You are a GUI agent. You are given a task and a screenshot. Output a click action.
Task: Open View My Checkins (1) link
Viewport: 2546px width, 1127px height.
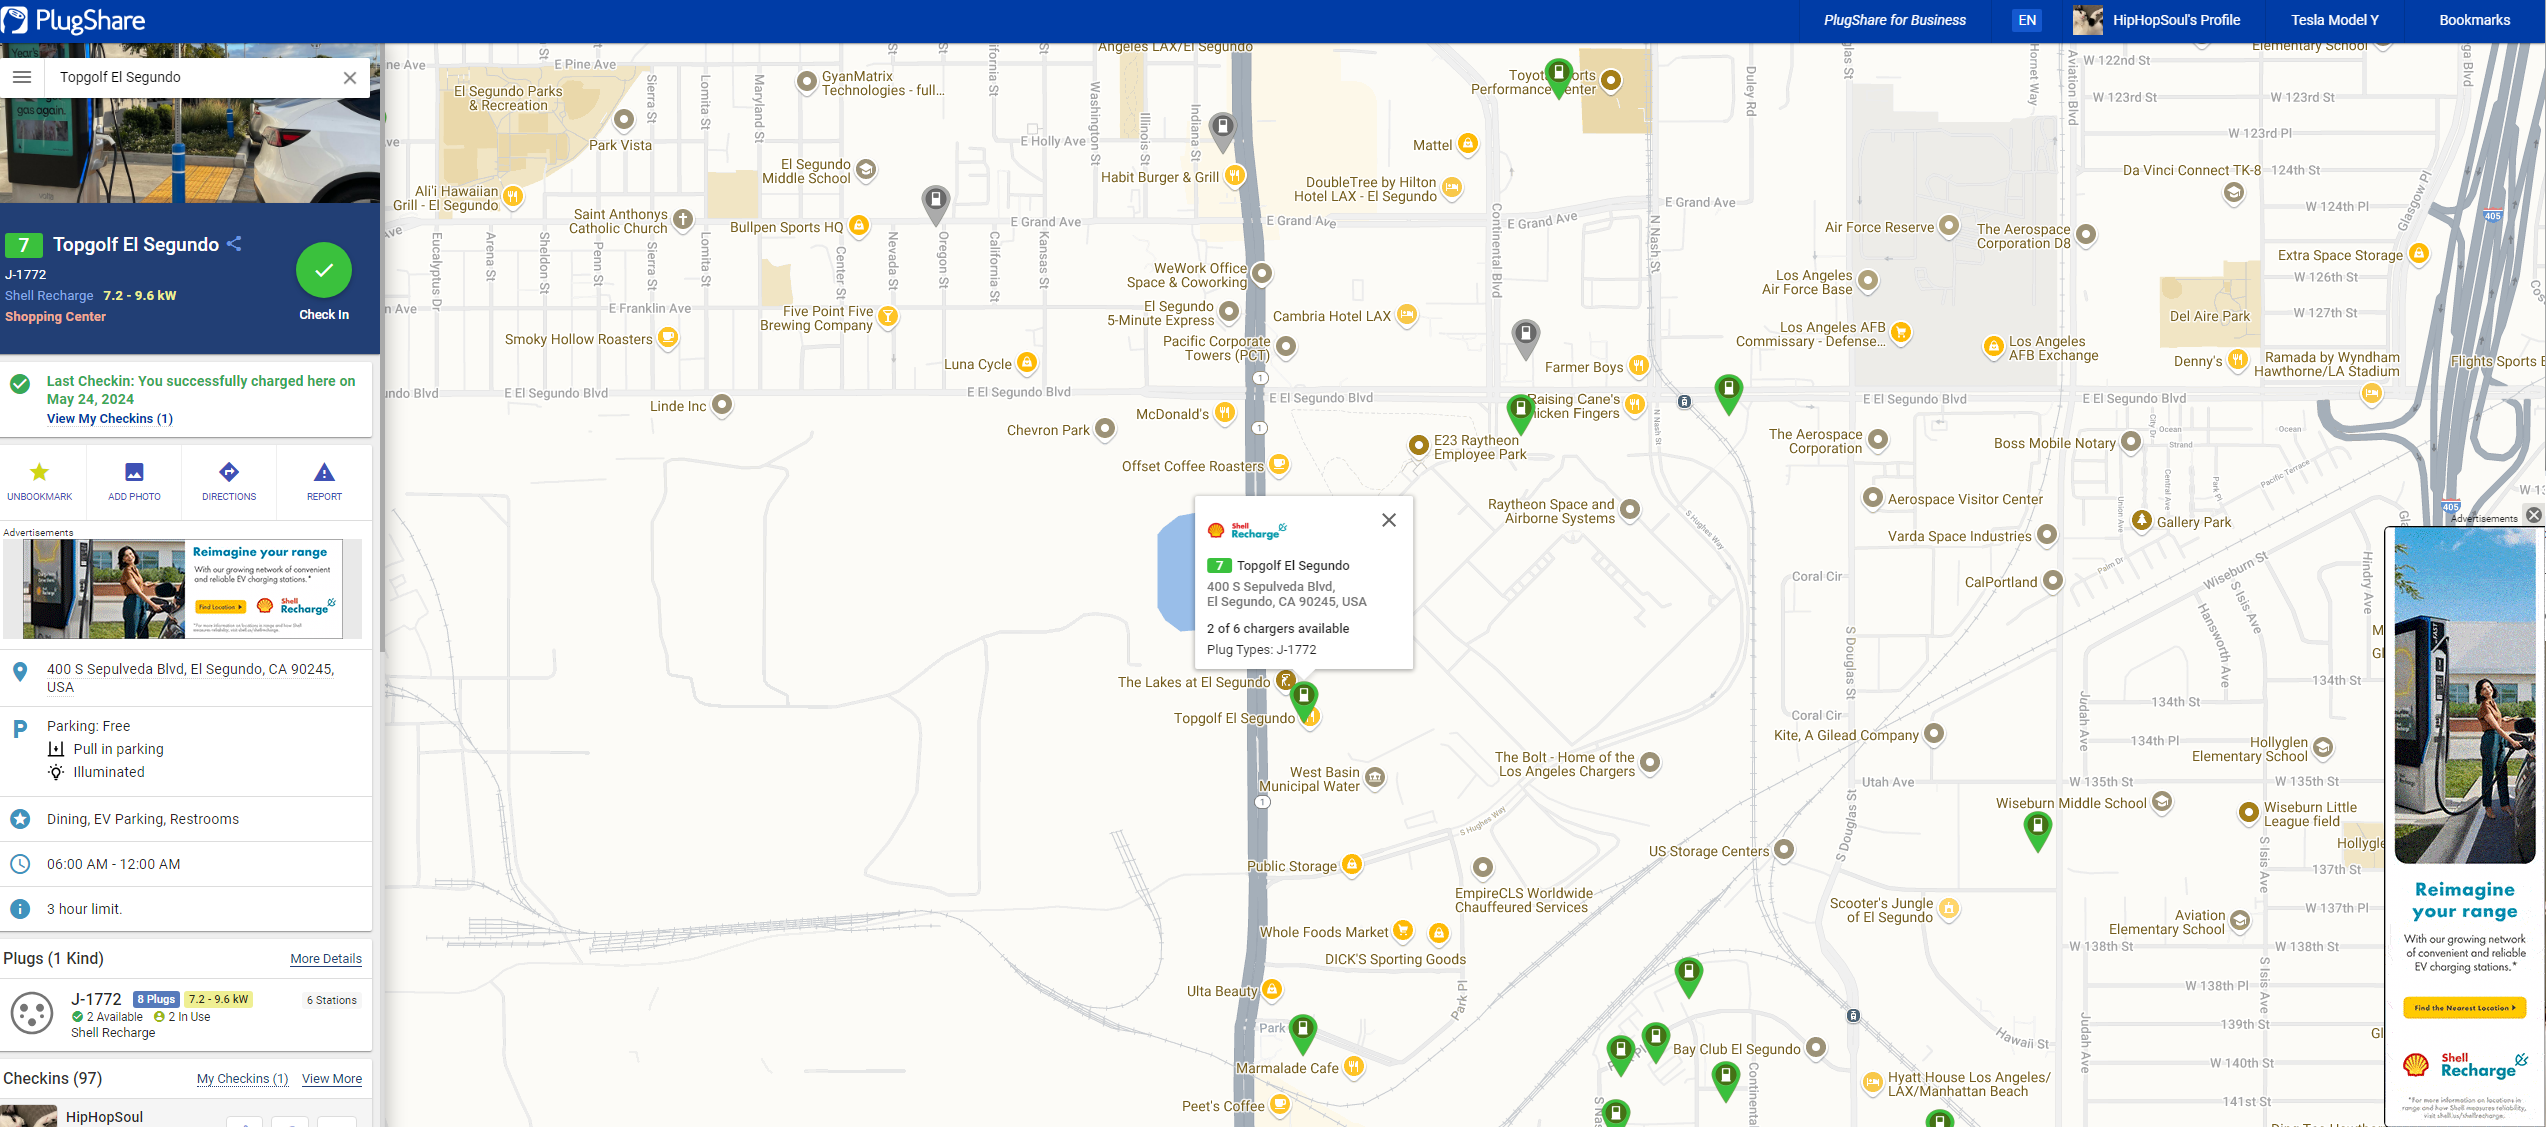pyautogui.click(x=110, y=419)
